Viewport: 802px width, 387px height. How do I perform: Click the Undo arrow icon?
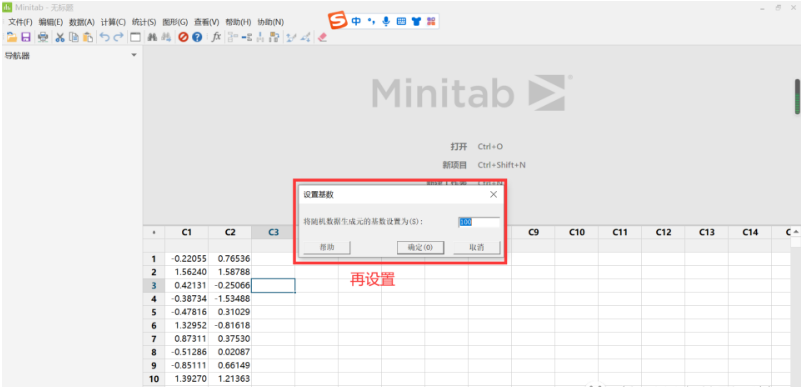pyautogui.click(x=104, y=37)
